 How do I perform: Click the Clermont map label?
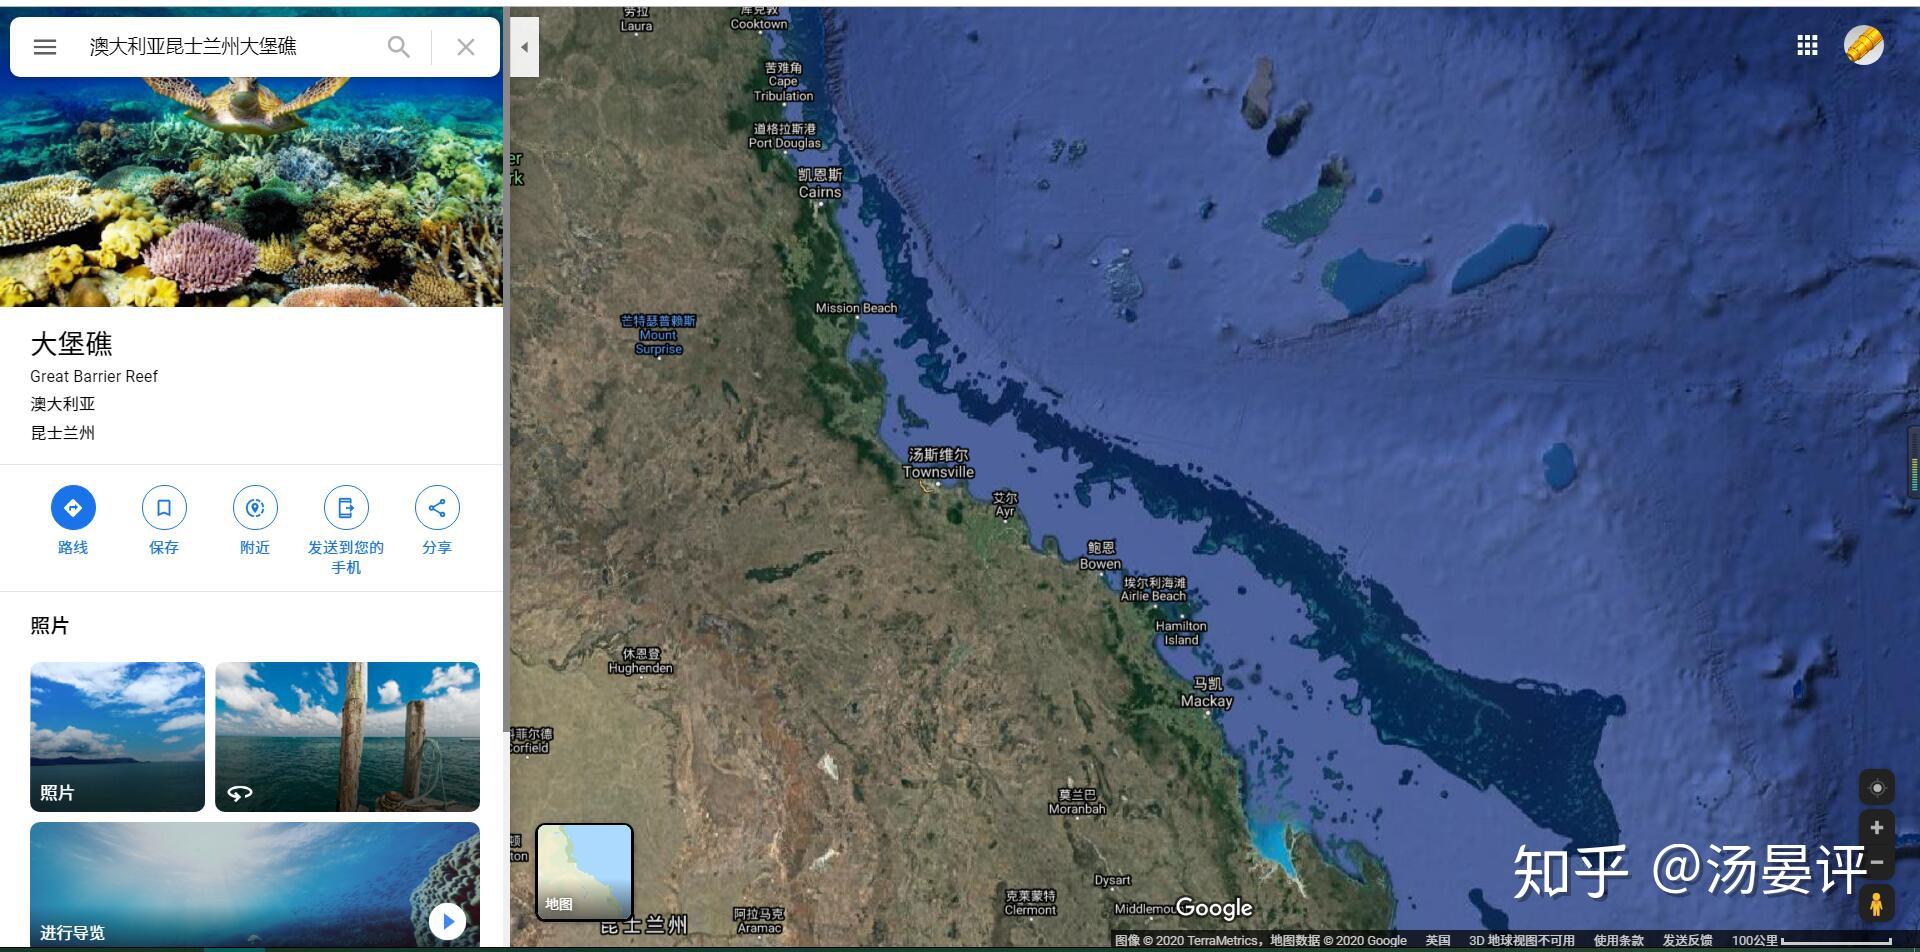[x=1030, y=903]
